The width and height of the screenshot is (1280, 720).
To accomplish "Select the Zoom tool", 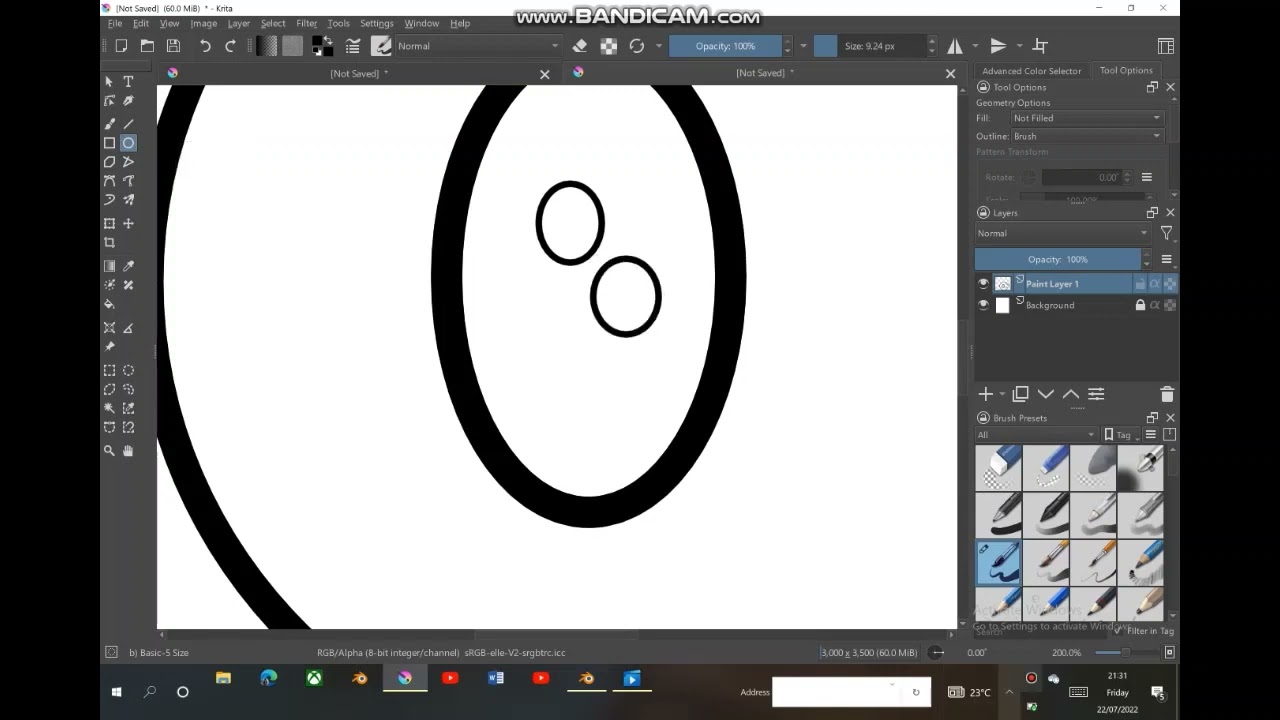I will pos(109,451).
